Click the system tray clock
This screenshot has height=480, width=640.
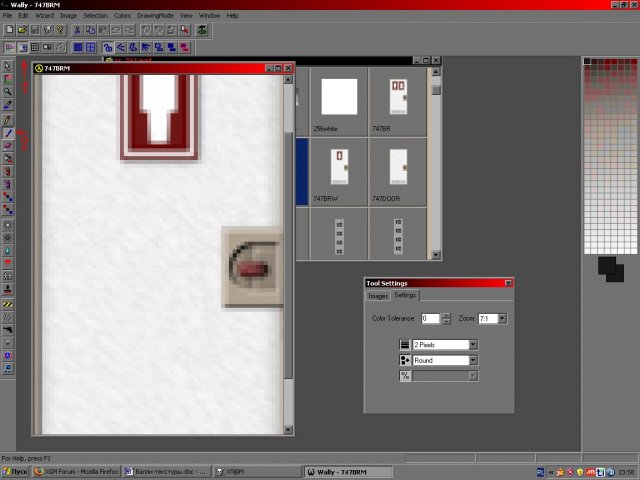pos(626,472)
